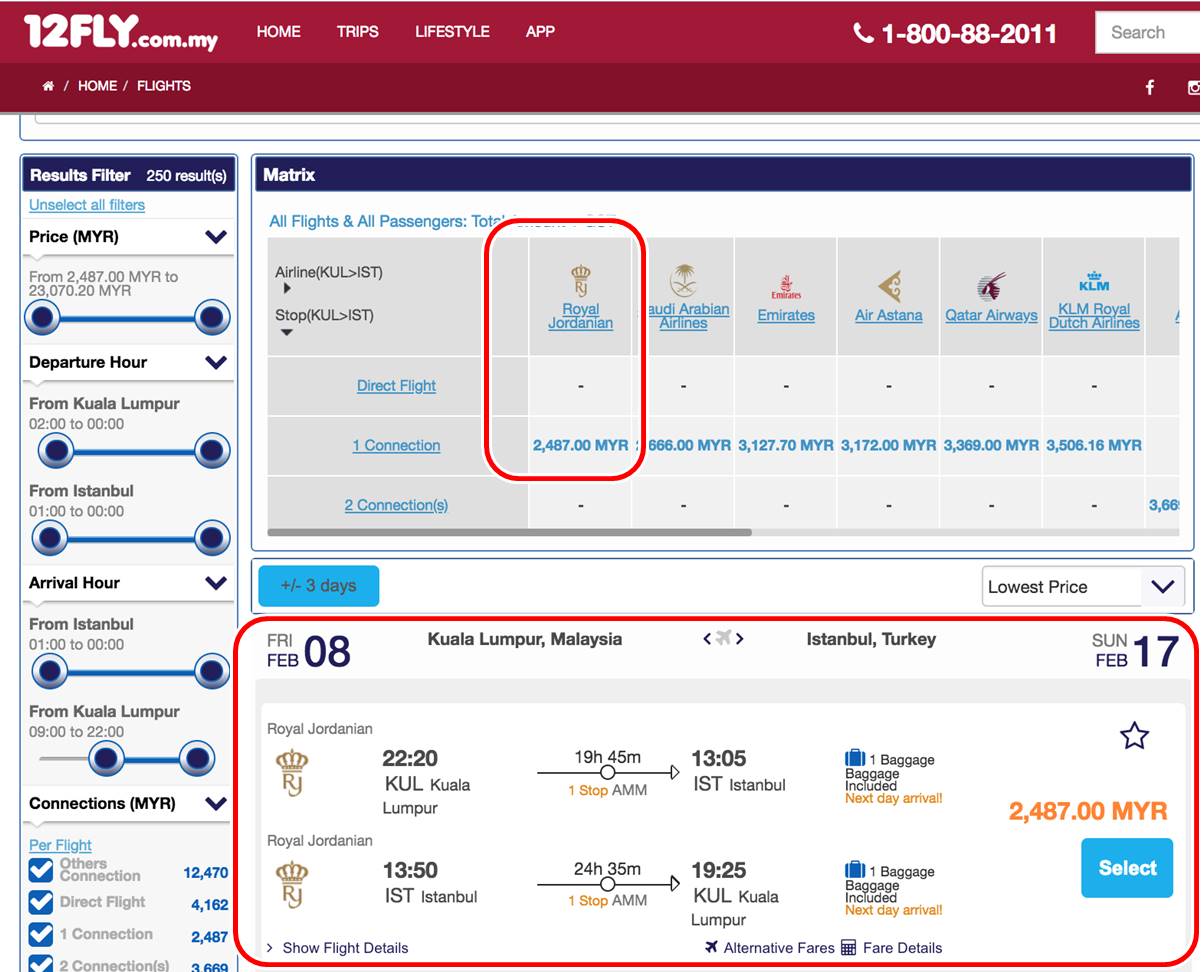Click Arrival Hour From Kuala Lumpur slider start handle
This screenshot has width=1202, height=972.
[105, 760]
